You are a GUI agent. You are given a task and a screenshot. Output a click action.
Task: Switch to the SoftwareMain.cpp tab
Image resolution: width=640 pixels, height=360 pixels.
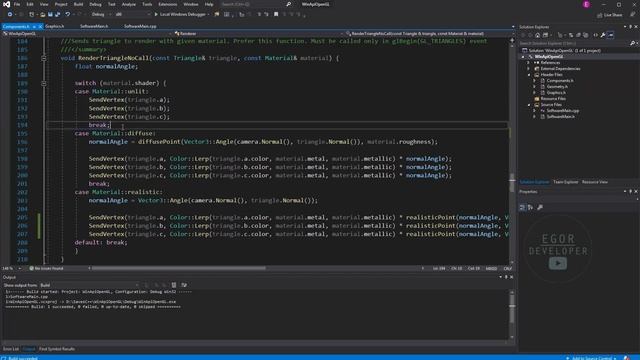[140, 26]
